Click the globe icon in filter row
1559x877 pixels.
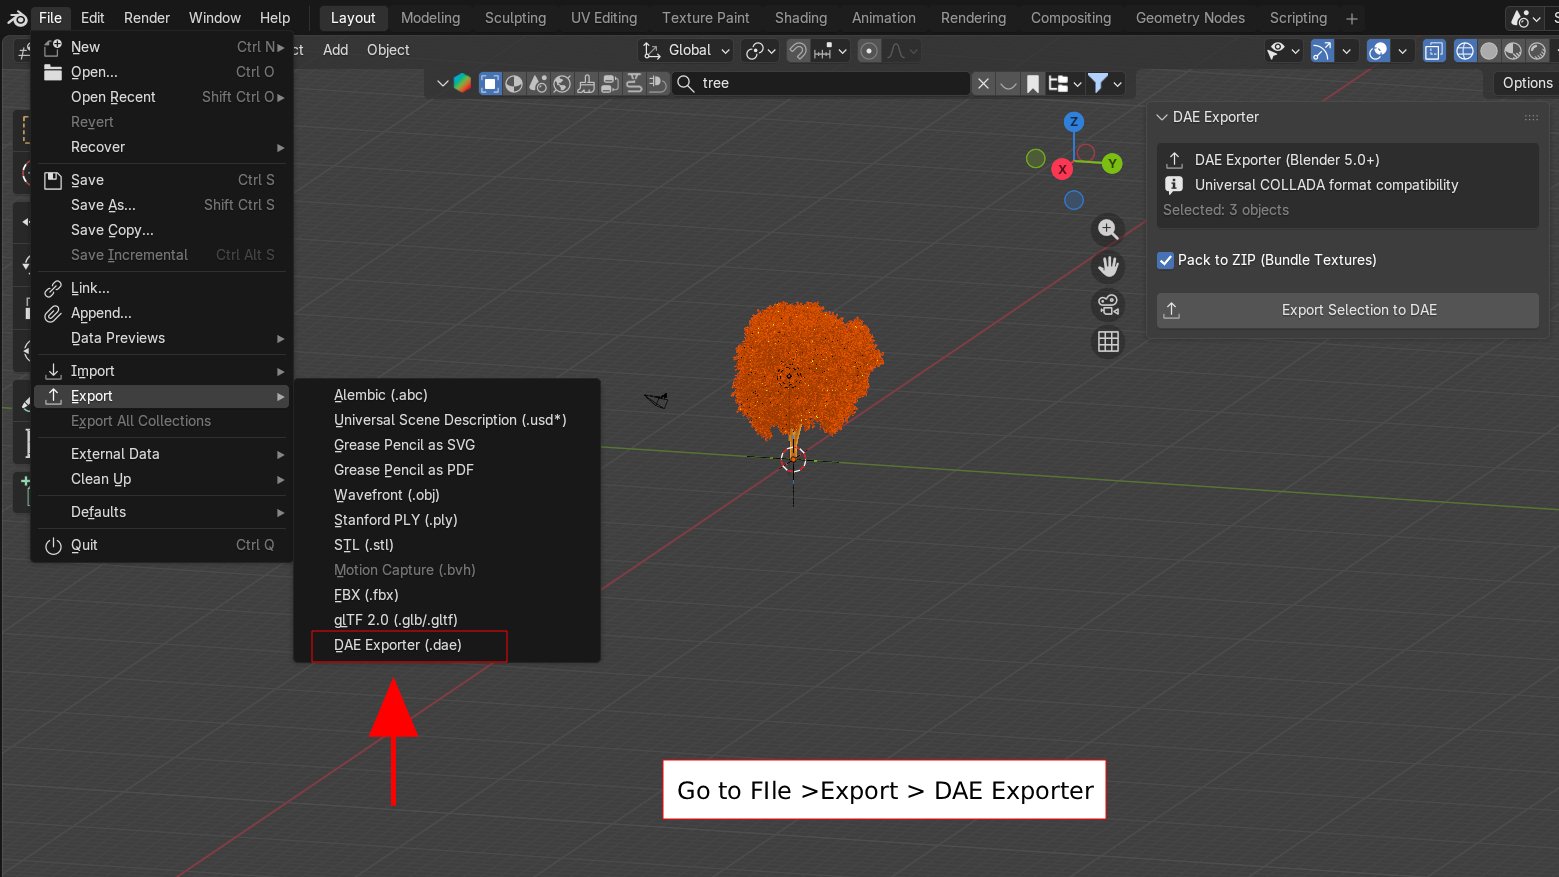[x=562, y=83]
